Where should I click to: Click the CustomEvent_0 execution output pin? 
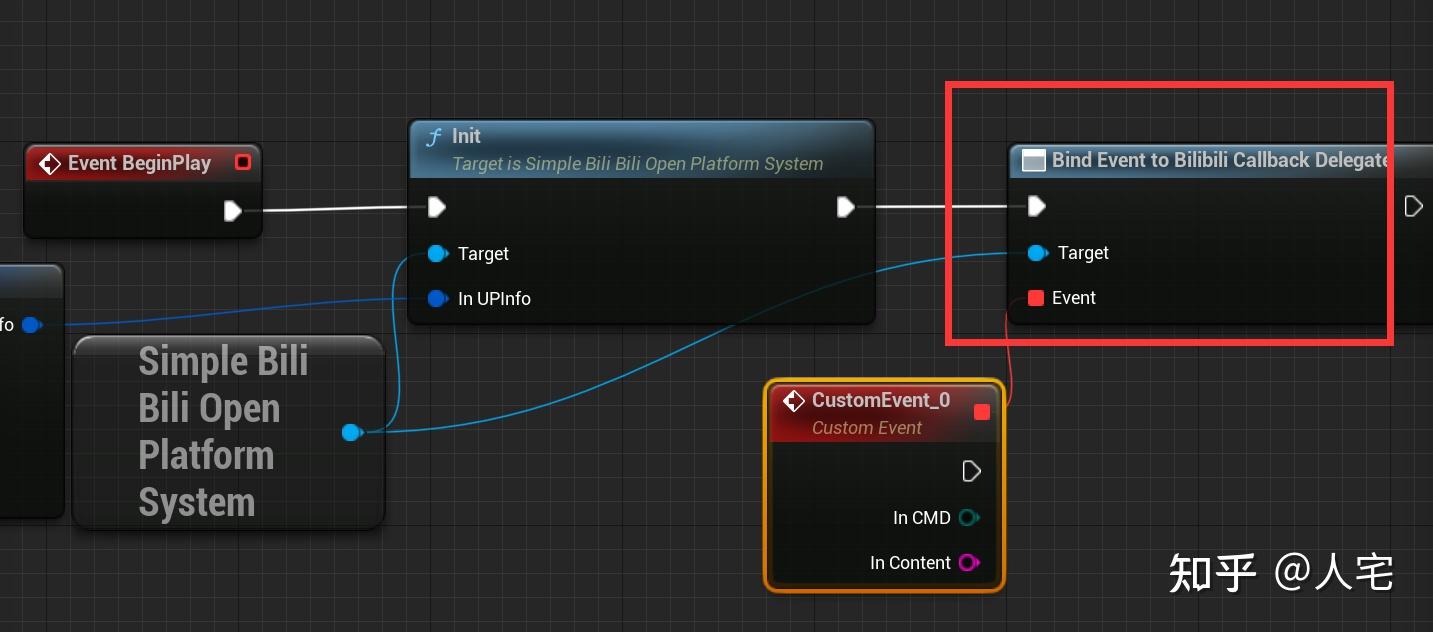[971, 471]
